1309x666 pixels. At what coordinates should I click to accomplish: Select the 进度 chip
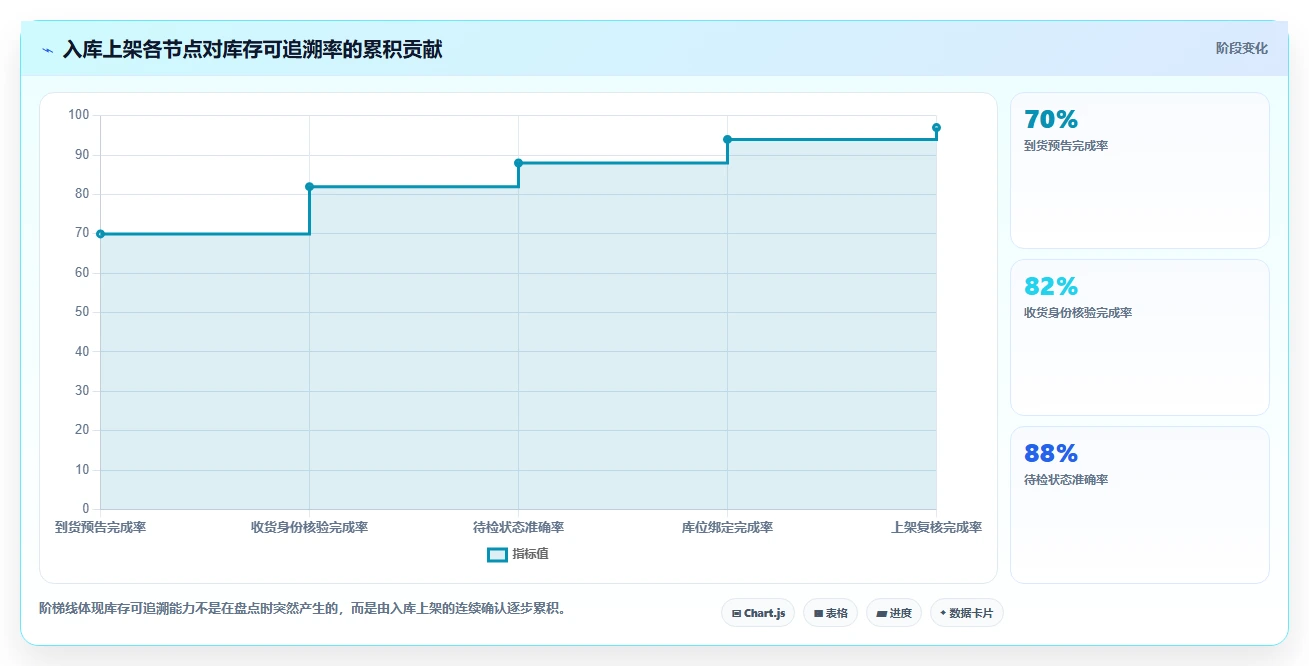pyautogui.click(x=894, y=613)
